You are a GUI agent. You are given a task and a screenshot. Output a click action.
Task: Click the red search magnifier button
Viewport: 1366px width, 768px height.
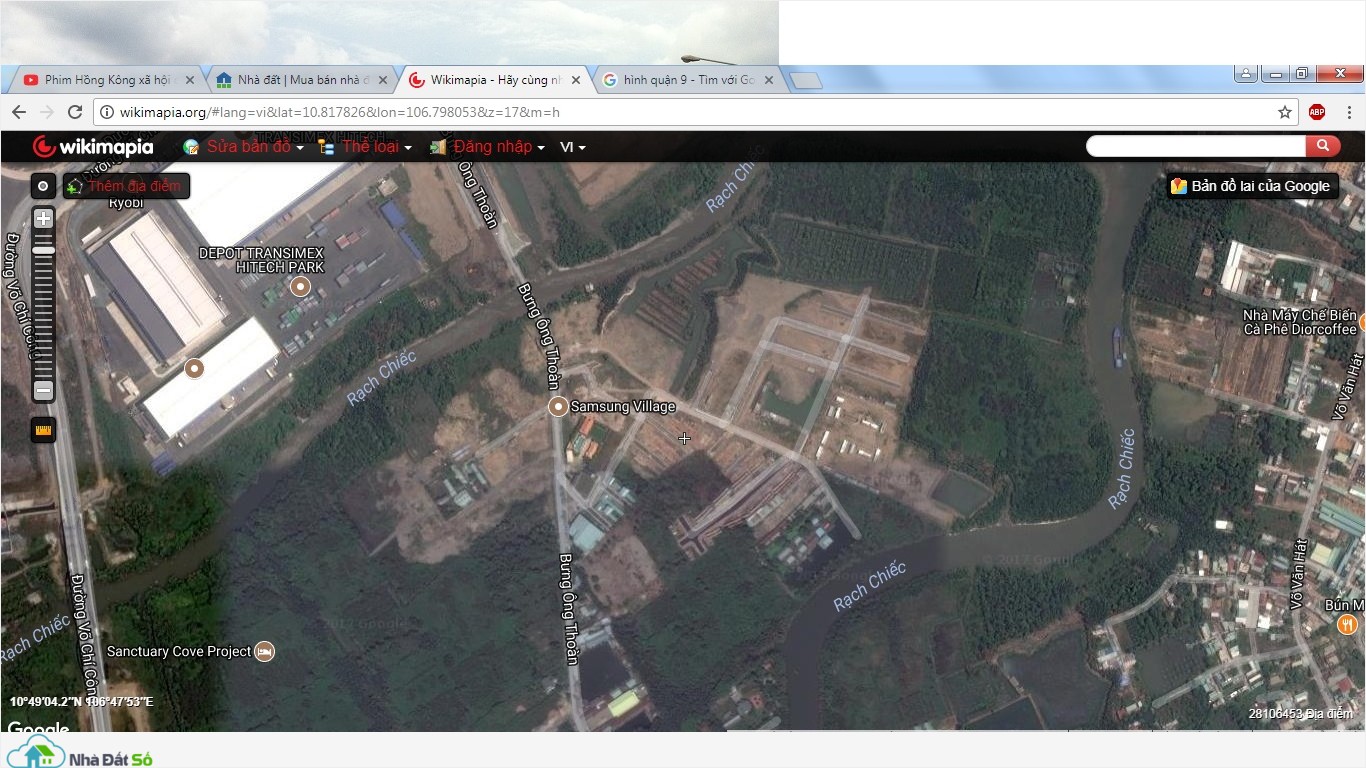click(x=1322, y=146)
